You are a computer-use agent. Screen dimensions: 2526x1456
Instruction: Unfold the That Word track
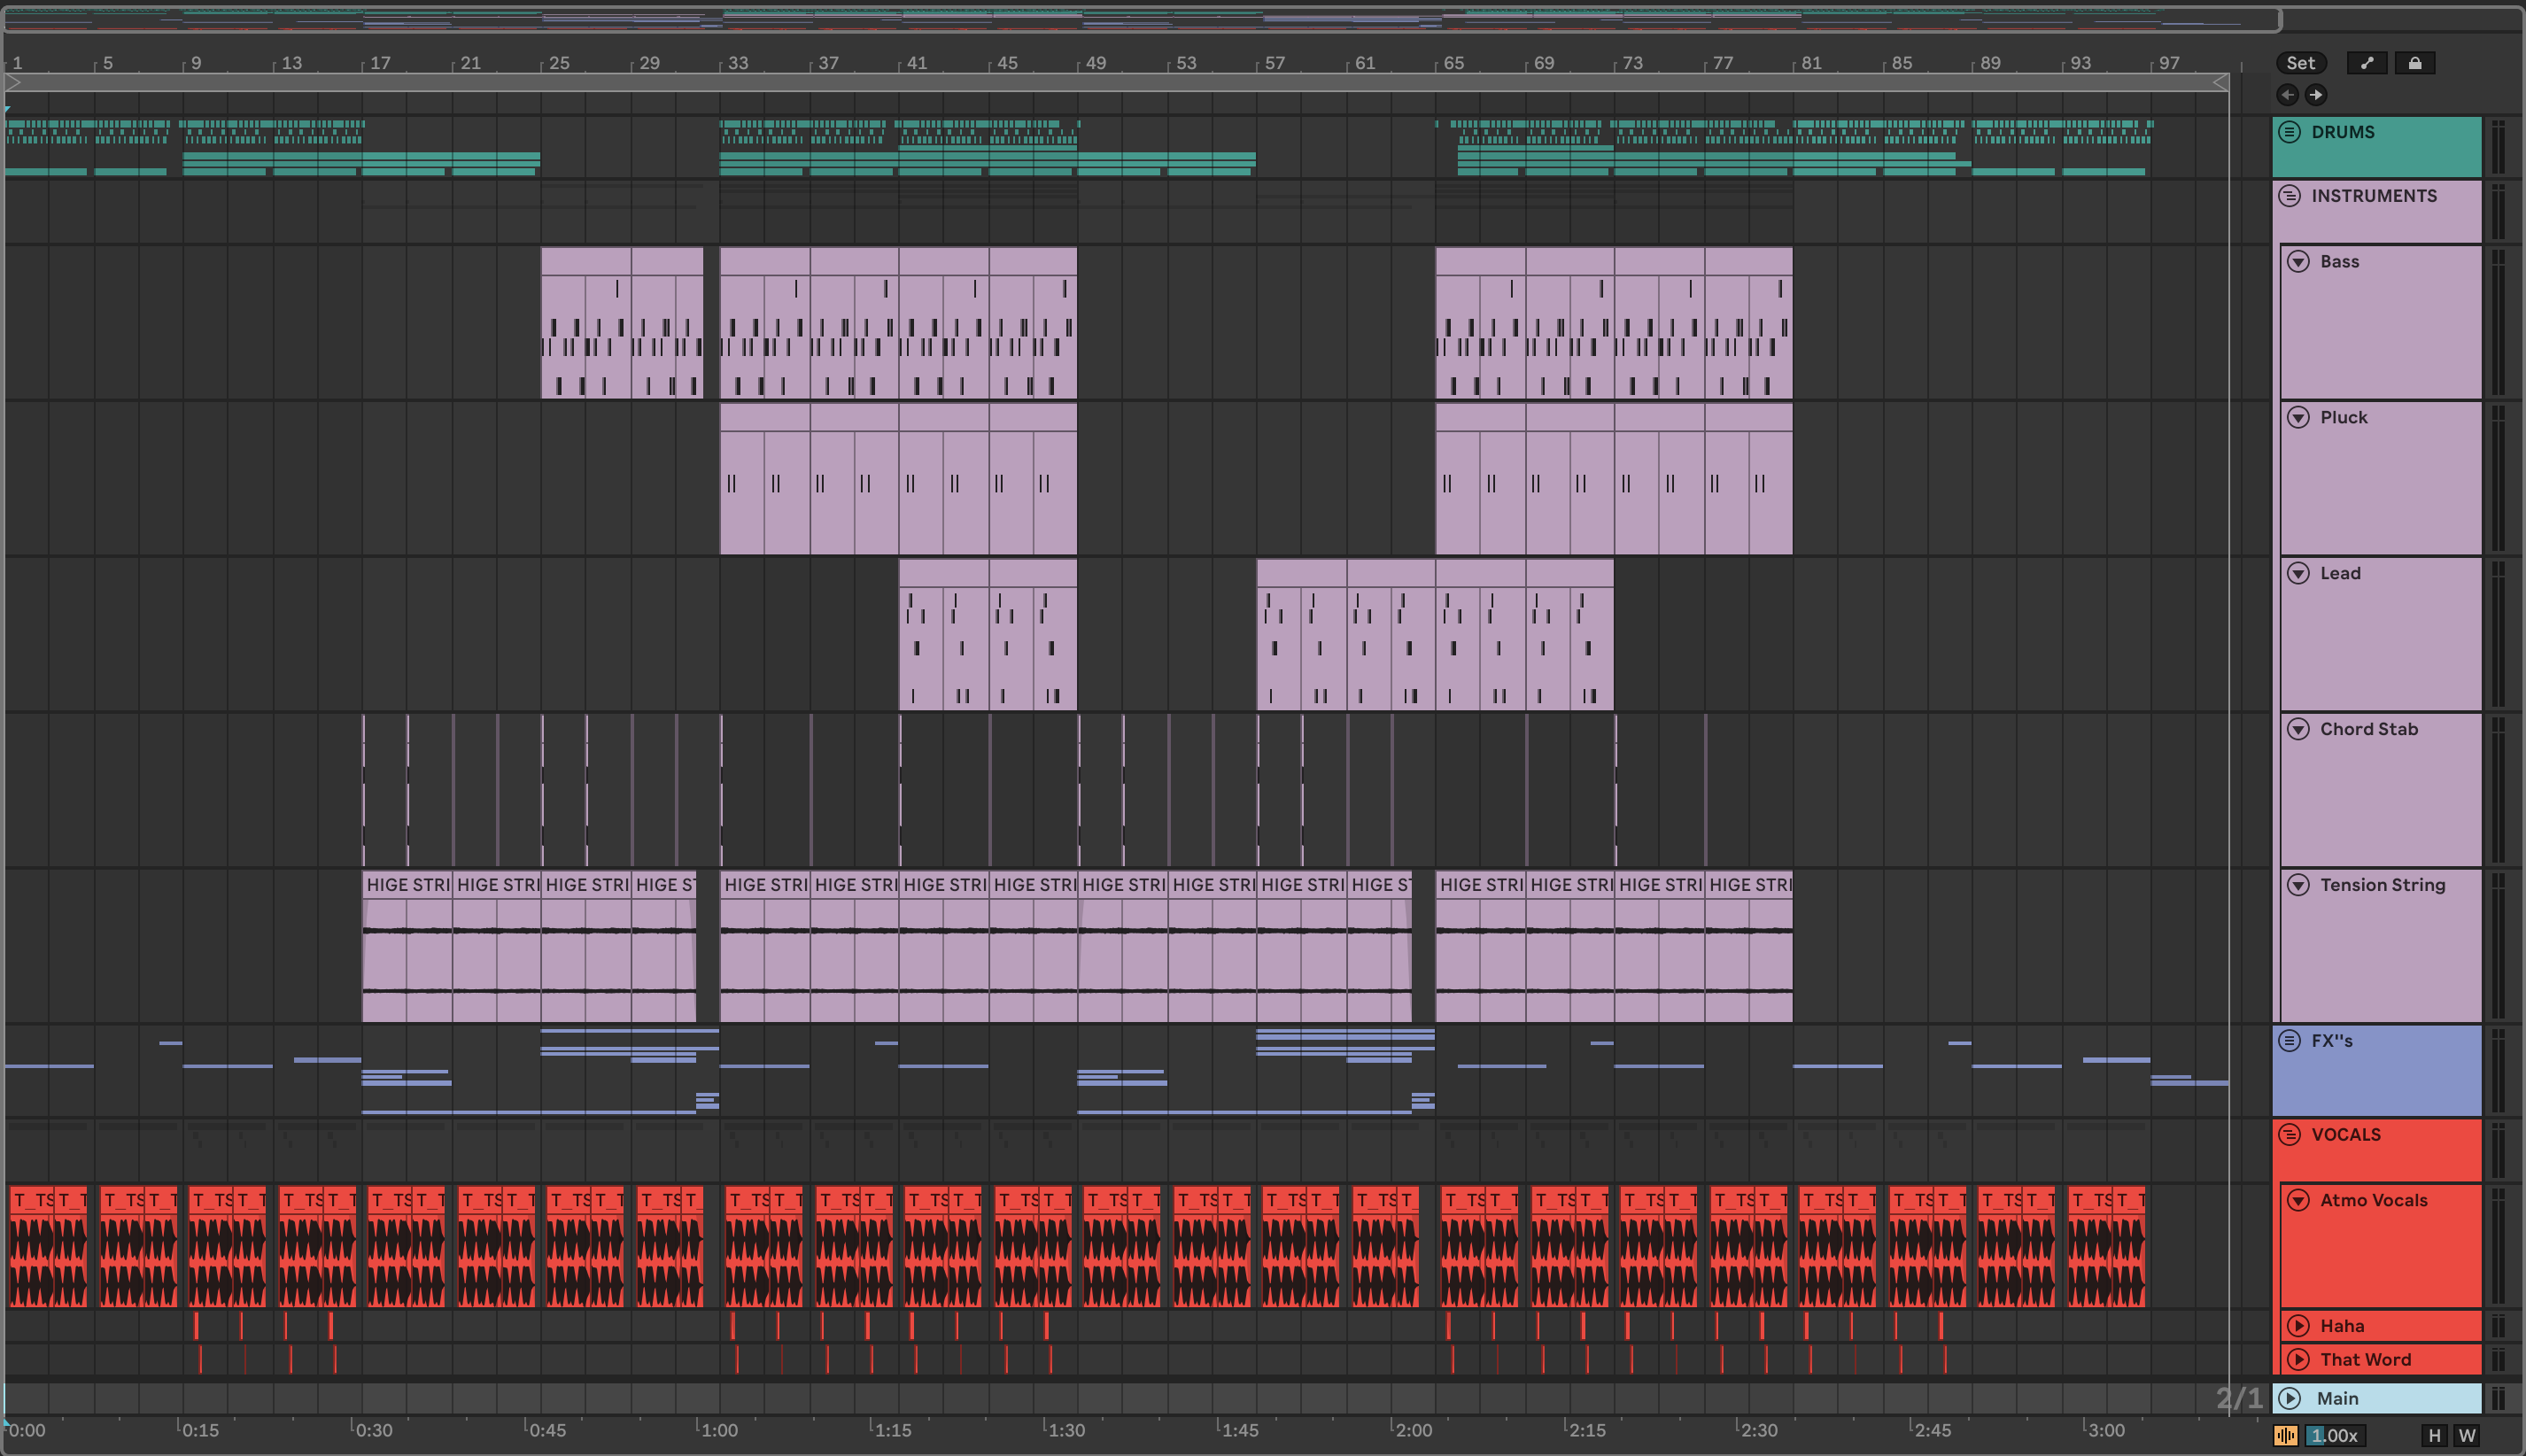click(2299, 1360)
